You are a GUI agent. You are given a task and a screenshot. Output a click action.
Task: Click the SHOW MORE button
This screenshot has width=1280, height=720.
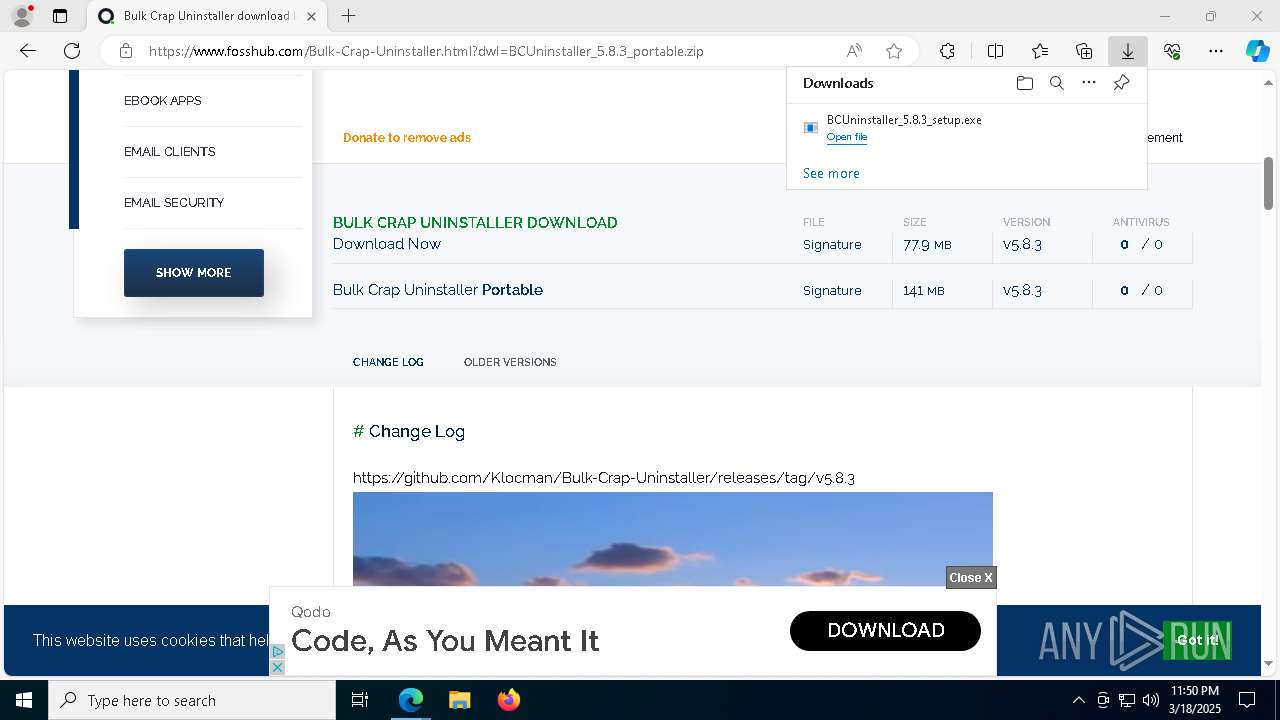click(194, 273)
